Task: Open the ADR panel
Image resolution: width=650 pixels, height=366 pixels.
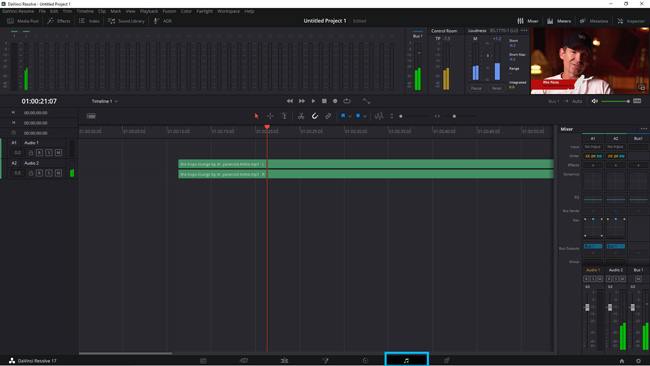Action: pyautogui.click(x=163, y=21)
